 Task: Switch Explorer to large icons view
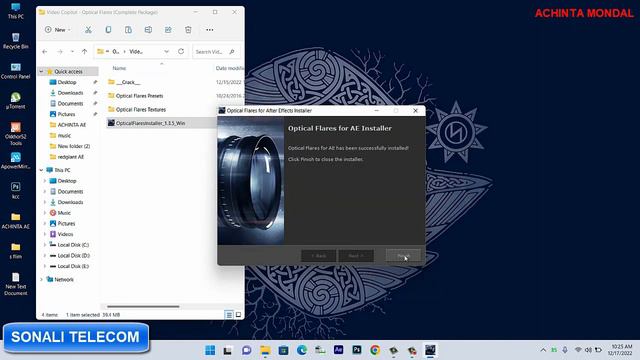[x=238, y=315]
